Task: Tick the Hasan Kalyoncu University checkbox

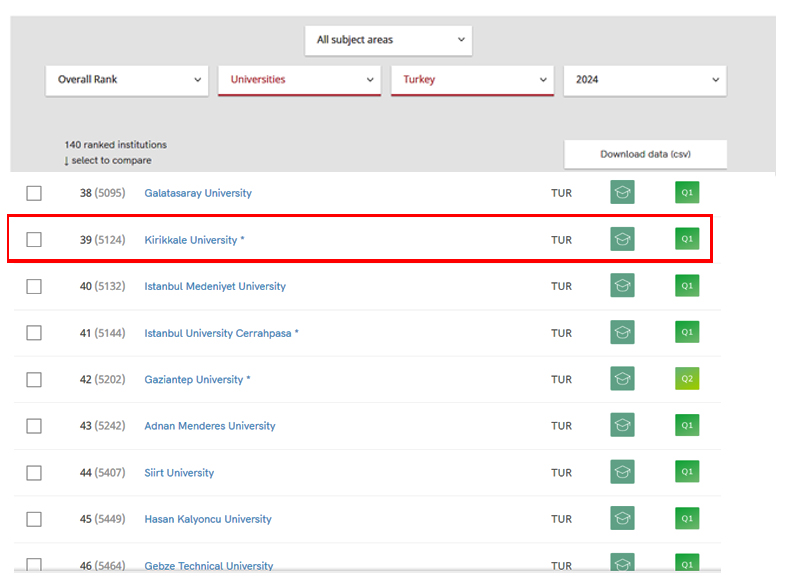Action: click(34, 519)
